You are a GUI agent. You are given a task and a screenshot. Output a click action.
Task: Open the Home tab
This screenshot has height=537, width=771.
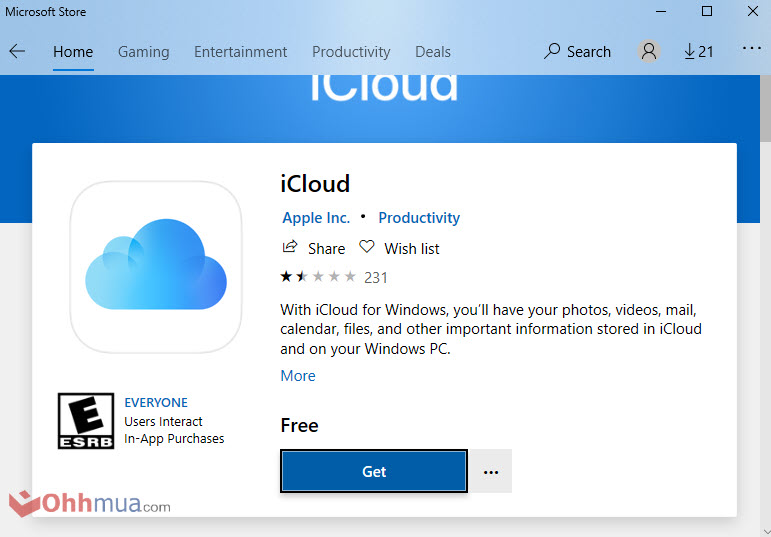(x=73, y=52)
